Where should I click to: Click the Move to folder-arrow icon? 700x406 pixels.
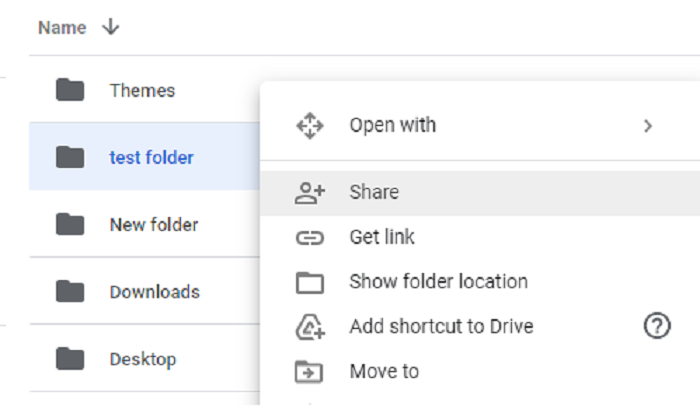click(x=310, y=372)
